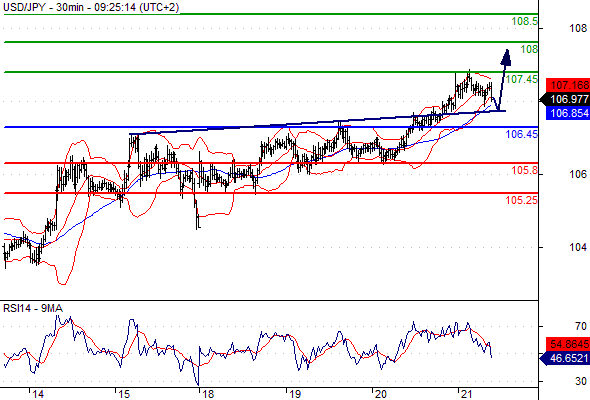Click the 104 price axis label
This screenshot has height=400, width=590.
[x=578, y=247]
